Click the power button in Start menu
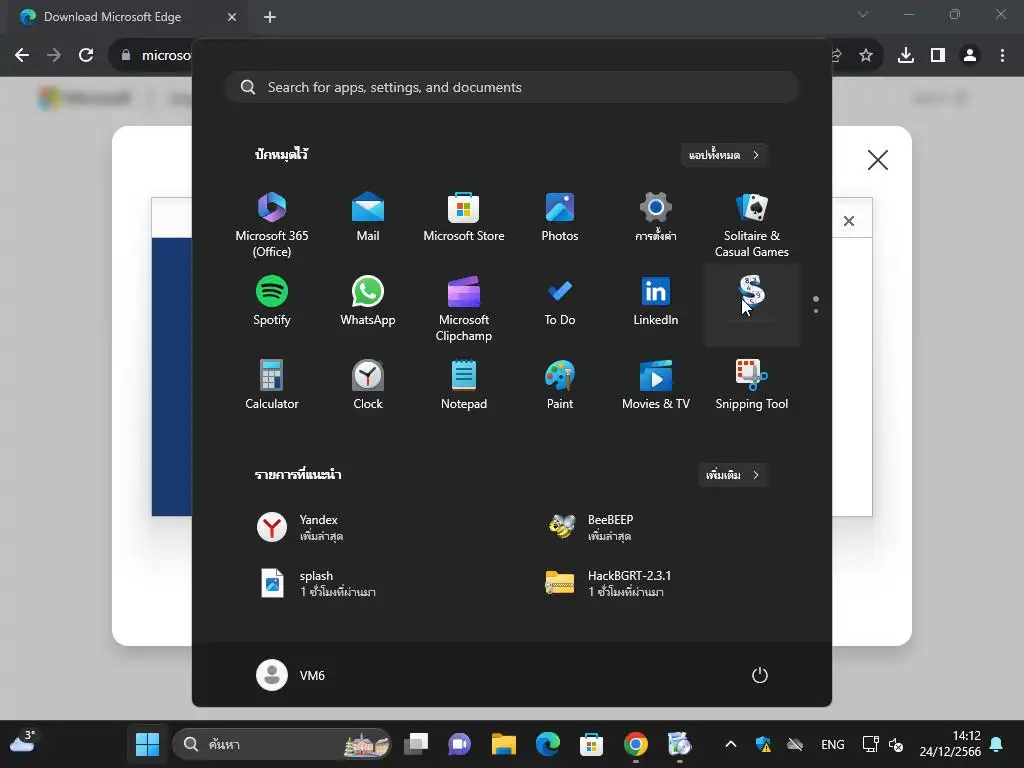This screenshot has width=1024, height=768. pyautogui.click(x=760, y=675)
